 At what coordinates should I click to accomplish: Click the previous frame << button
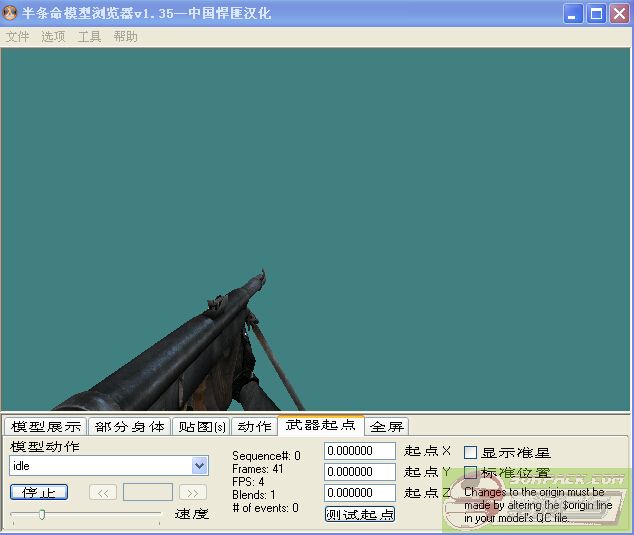coord(103,492)
